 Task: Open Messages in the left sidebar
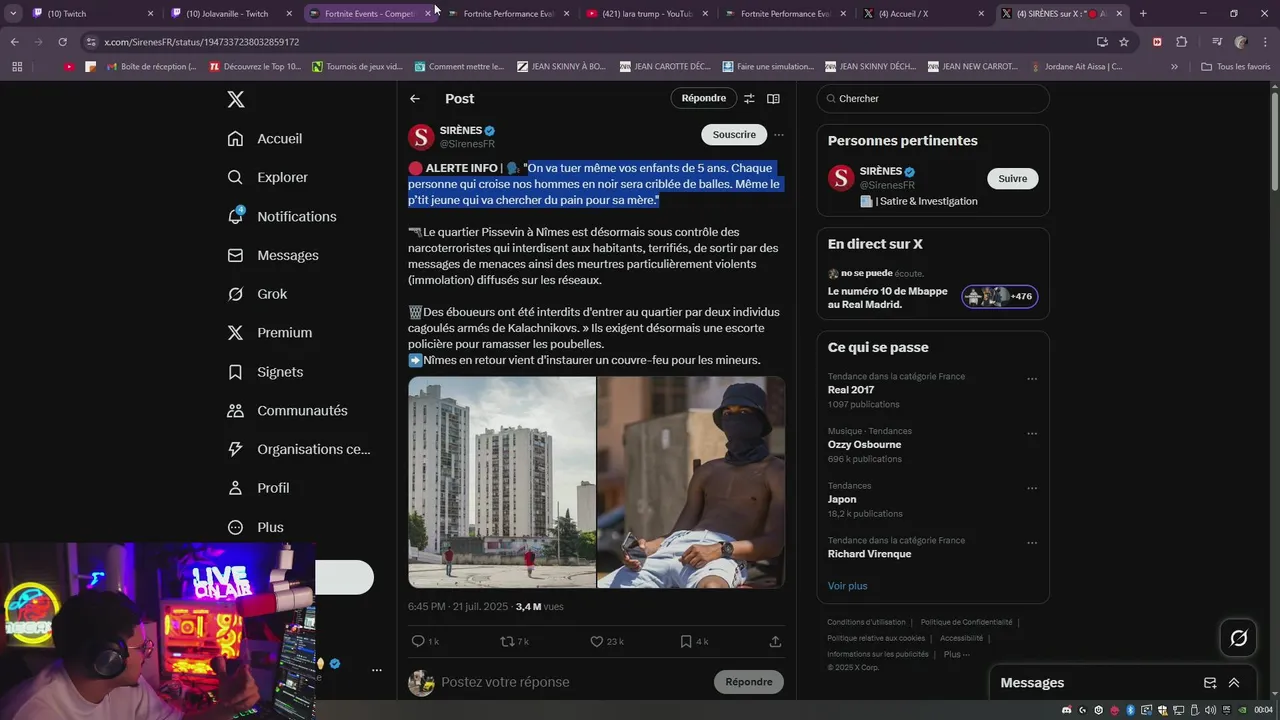coord(272,255)
